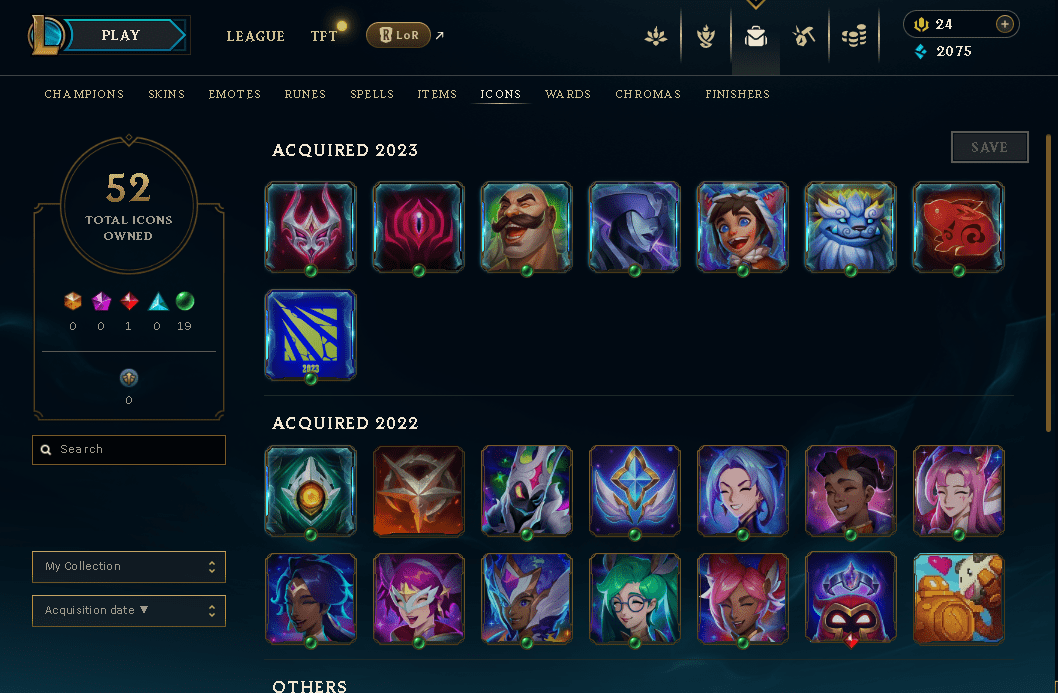This screenshot has height=693, width=1058.
Task: Open the Profile laurel icon in top navigation
Action: pos(706,36)
